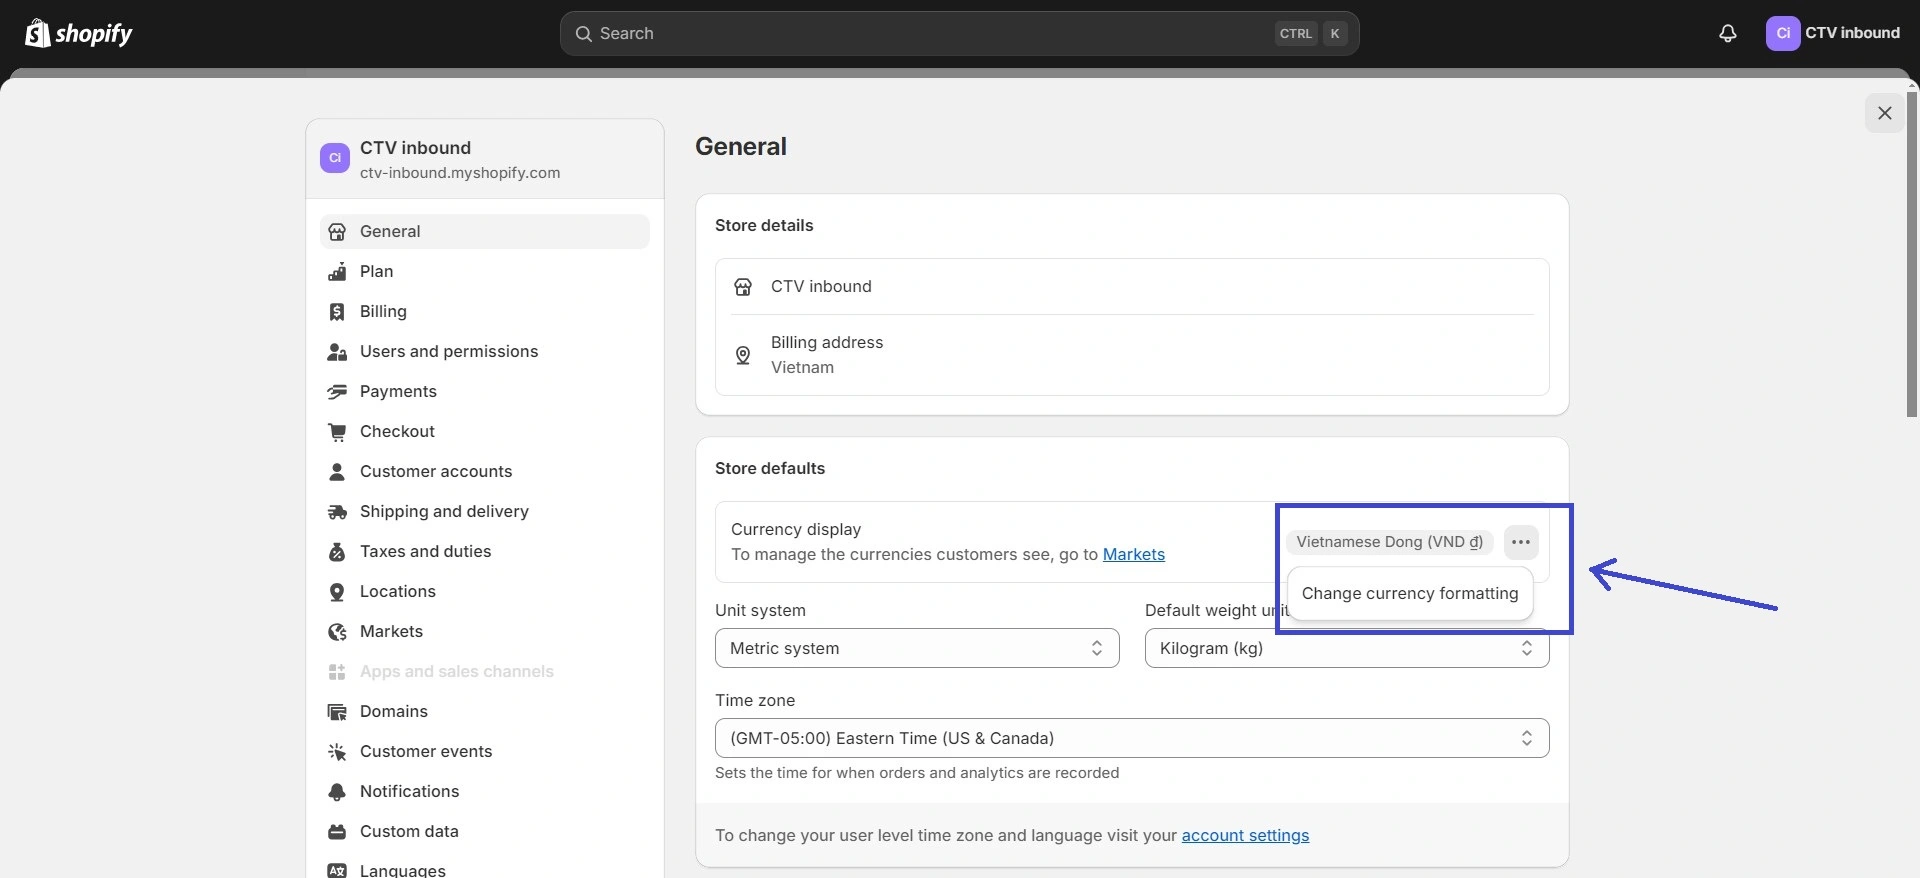Image resolution: width=1920 pixels, height=878 pixels.
Task: Click the currency three-dot options button
Action: [x=1521, y=542]
